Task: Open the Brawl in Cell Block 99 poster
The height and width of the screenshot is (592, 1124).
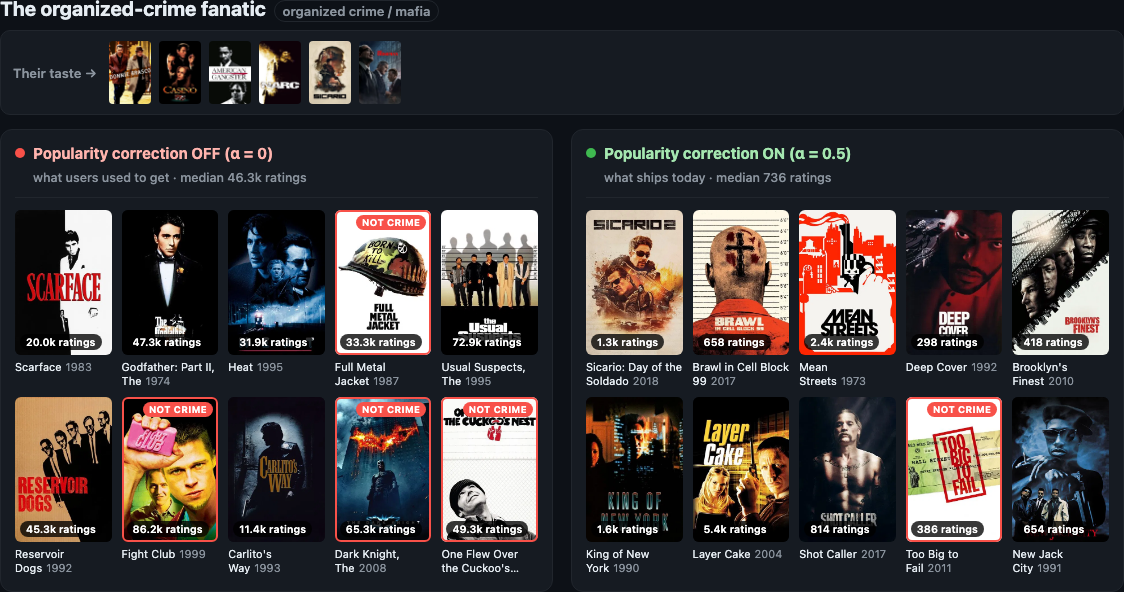Action: point(740,282)
